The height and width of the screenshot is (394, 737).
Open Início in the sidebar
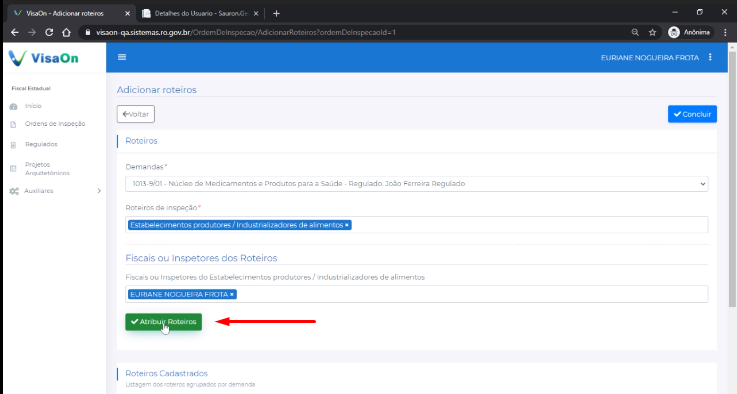pyautogui.click(x=33, y=106)
